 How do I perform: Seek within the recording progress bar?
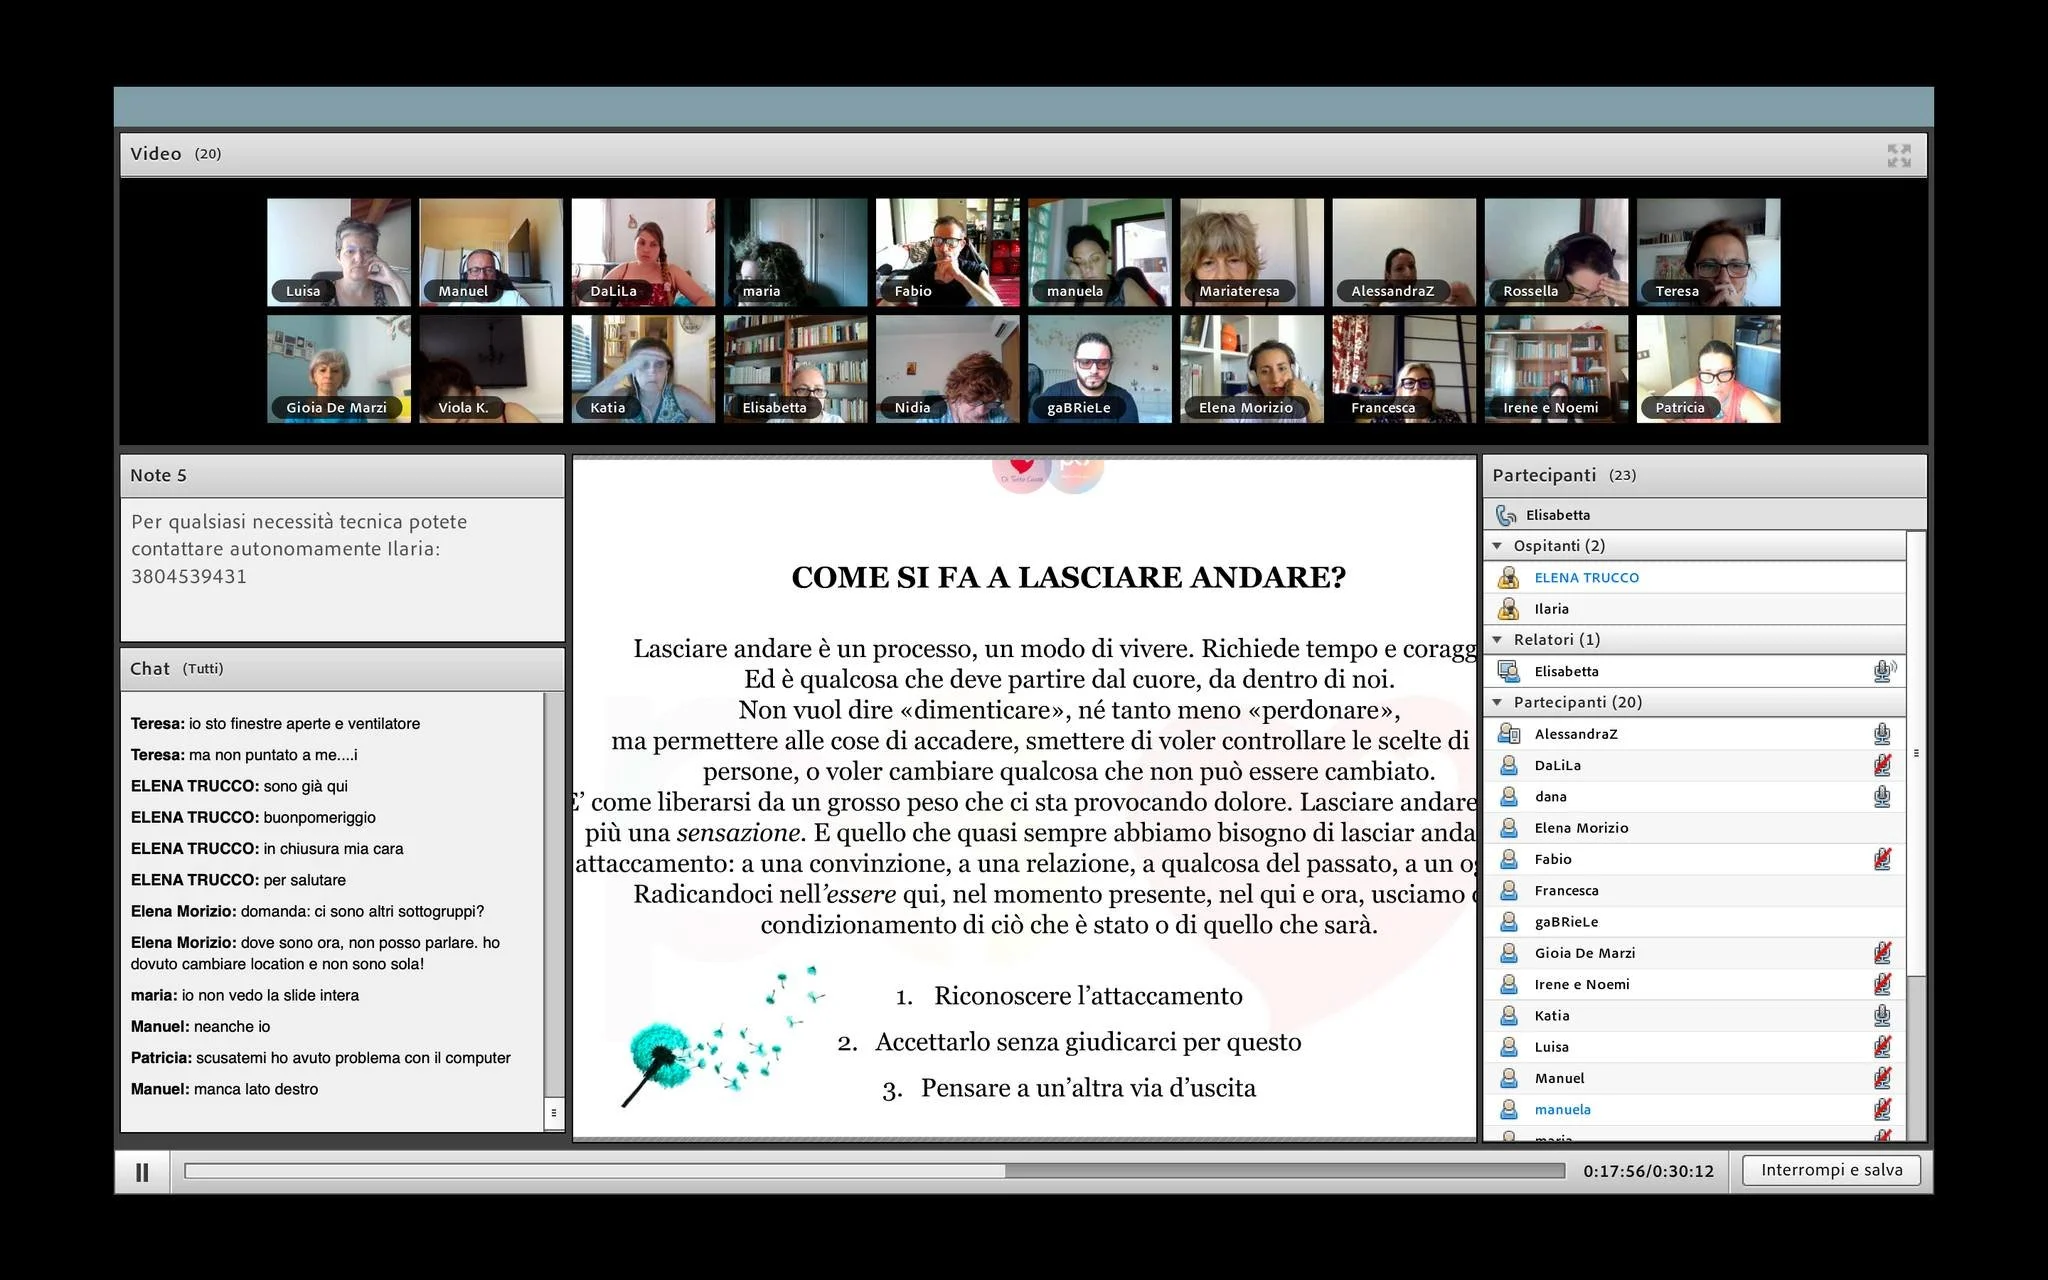(874, 1171)
